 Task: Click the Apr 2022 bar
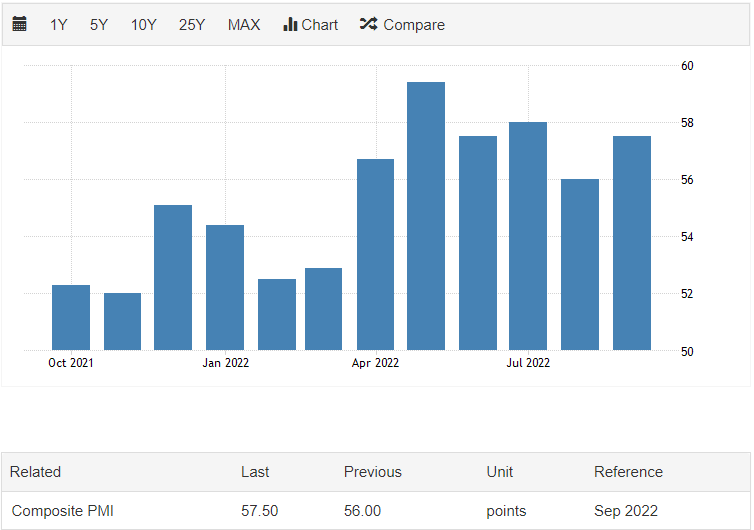(375, 255)
